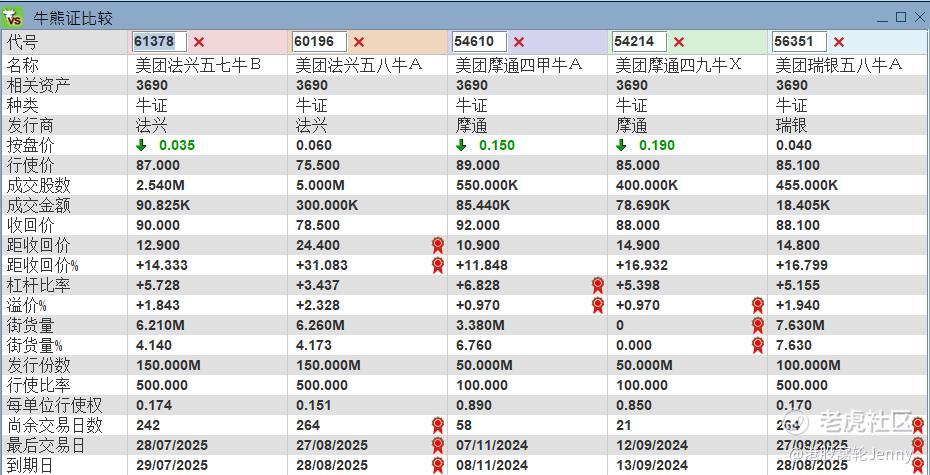Select the 发行商 row label

coord(30,126)
